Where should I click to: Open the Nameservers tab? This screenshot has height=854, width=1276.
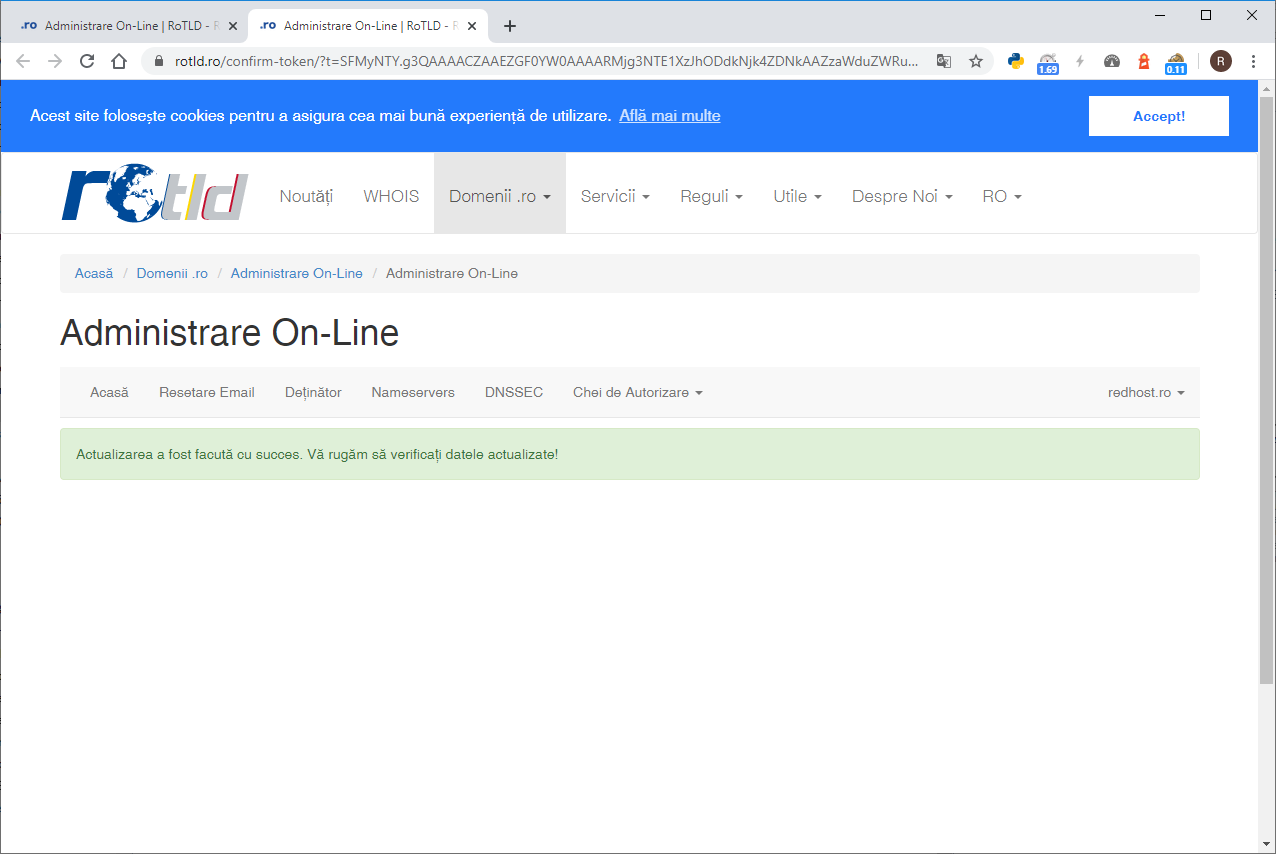[413, 392]
